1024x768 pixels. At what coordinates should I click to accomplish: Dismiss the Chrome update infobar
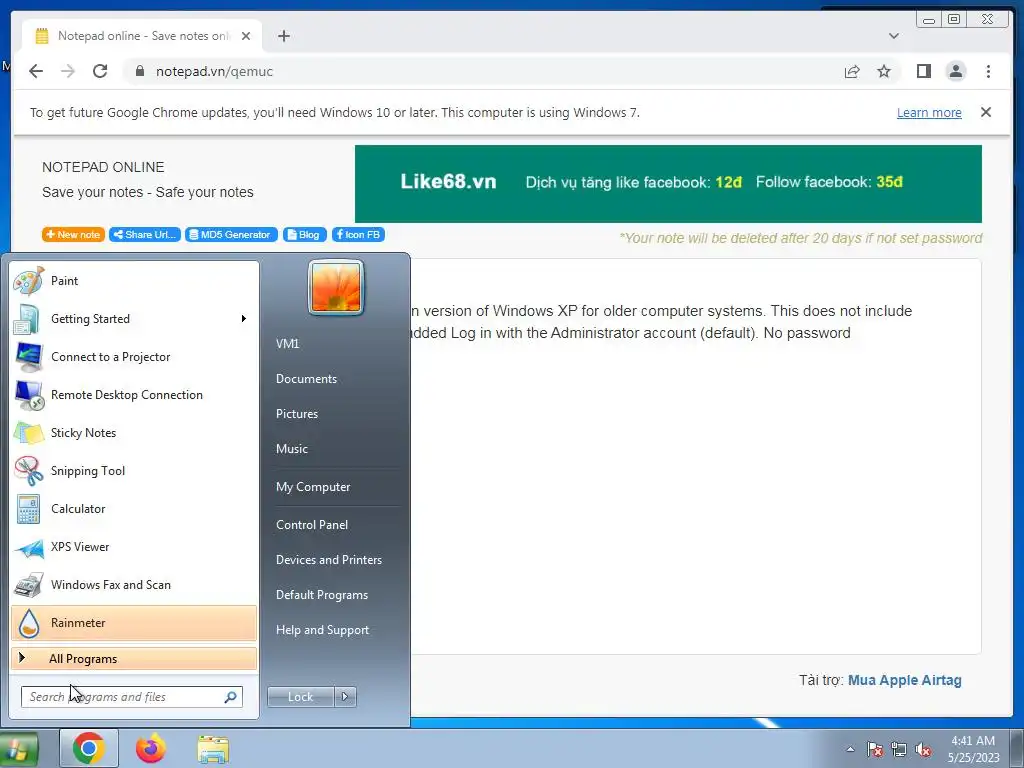pos(986,112)
